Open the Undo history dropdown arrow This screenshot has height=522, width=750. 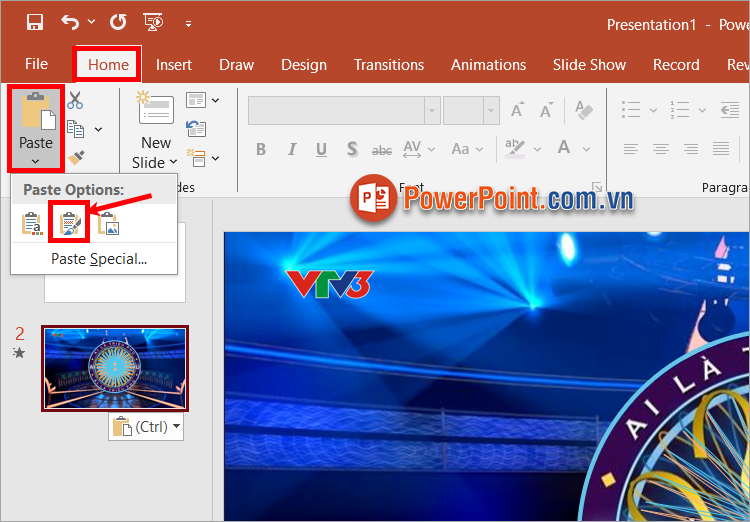point(91,22)
